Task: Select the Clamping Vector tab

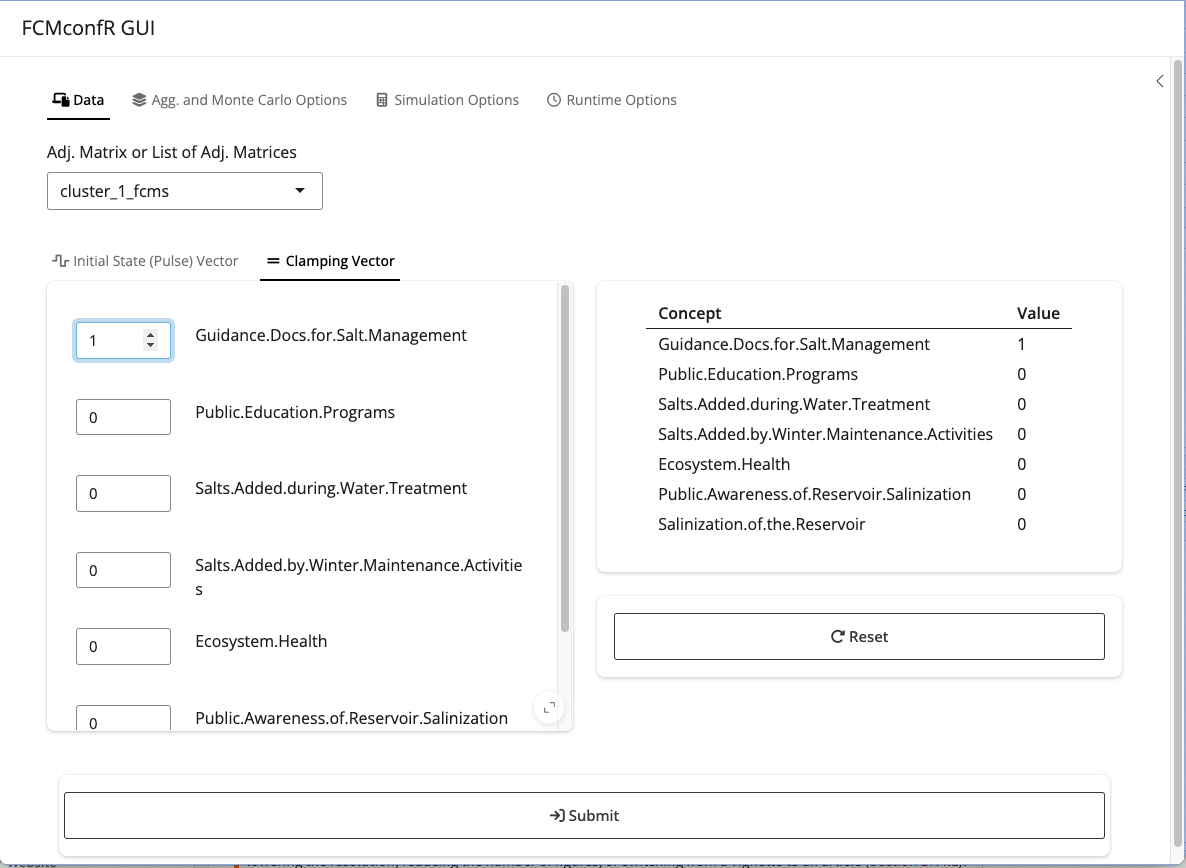Action: (331, 261)
